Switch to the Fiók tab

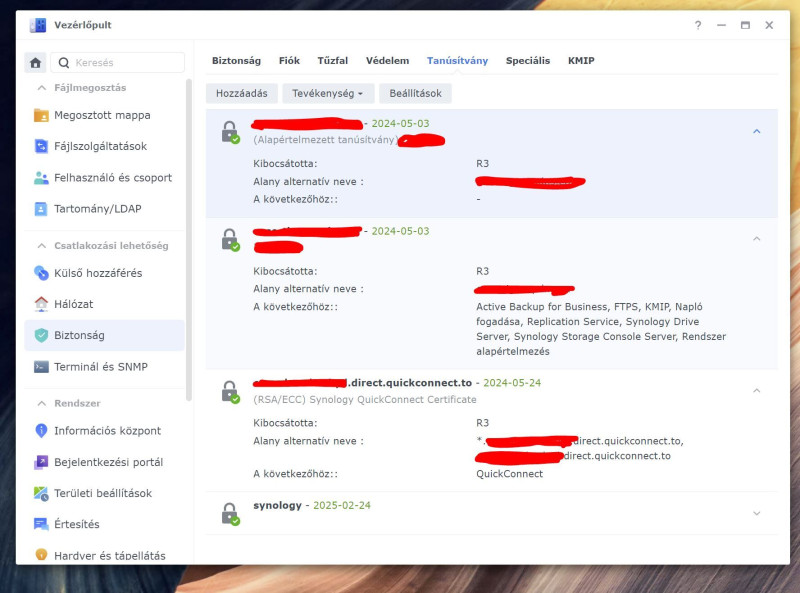[289, 61]
